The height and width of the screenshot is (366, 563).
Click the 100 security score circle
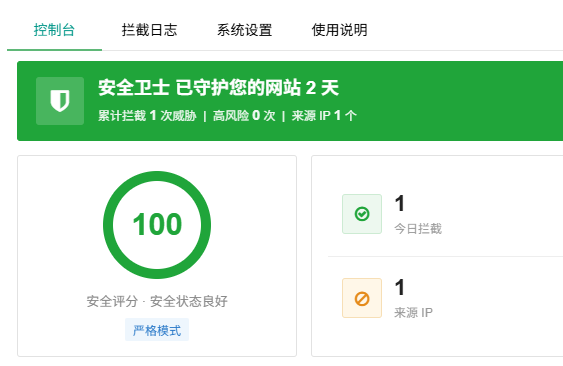[157, 225]
